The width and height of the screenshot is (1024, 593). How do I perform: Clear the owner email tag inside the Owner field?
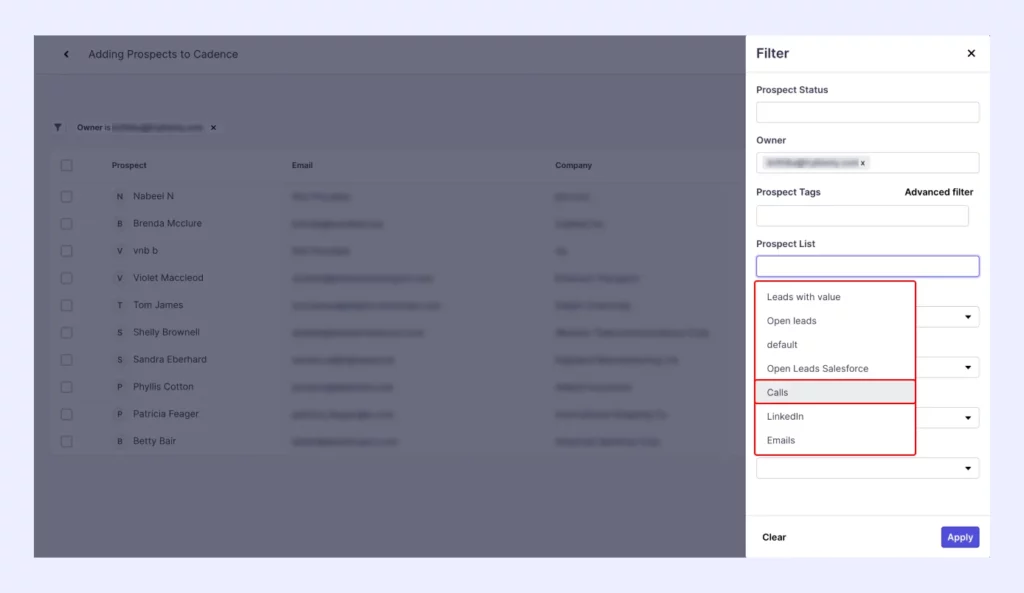(862, 162)
